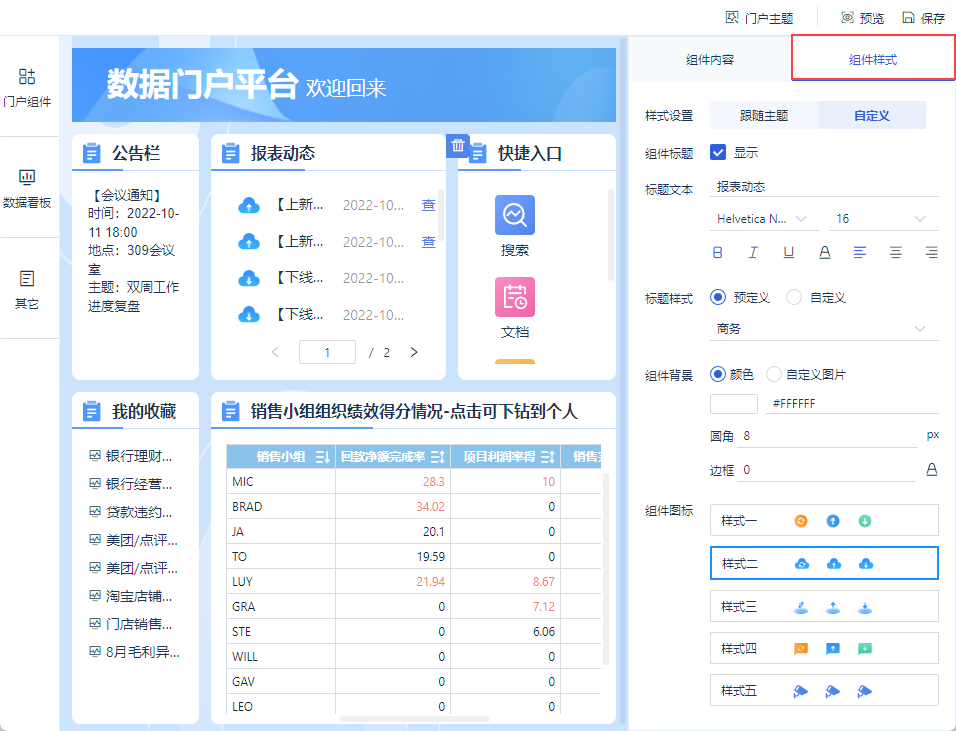Image resolution: width=956 pixels, height=731 pixels.
Task: Click the 公告栏 title clipboard icon
Action: click(x=91, y=153)
